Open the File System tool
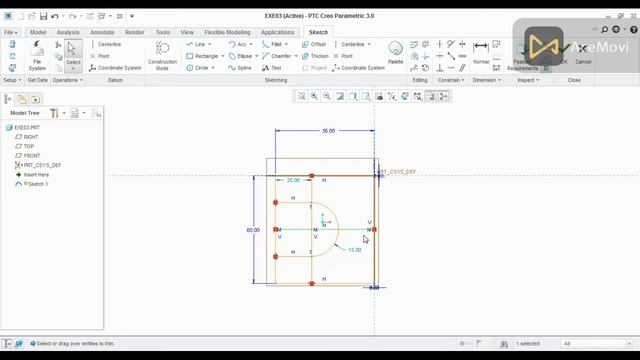Viewport: 640px width, 360px height. (37, 56)
